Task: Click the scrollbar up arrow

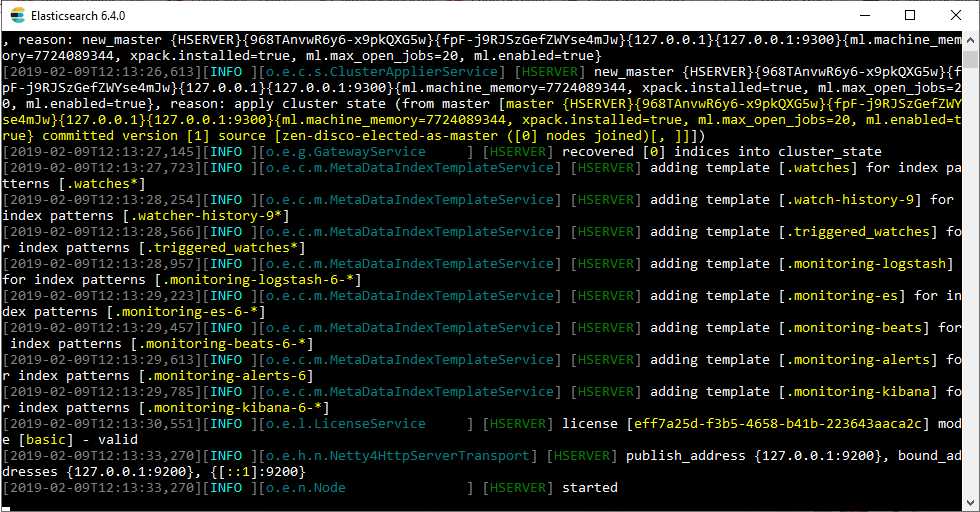Action: 970,40
